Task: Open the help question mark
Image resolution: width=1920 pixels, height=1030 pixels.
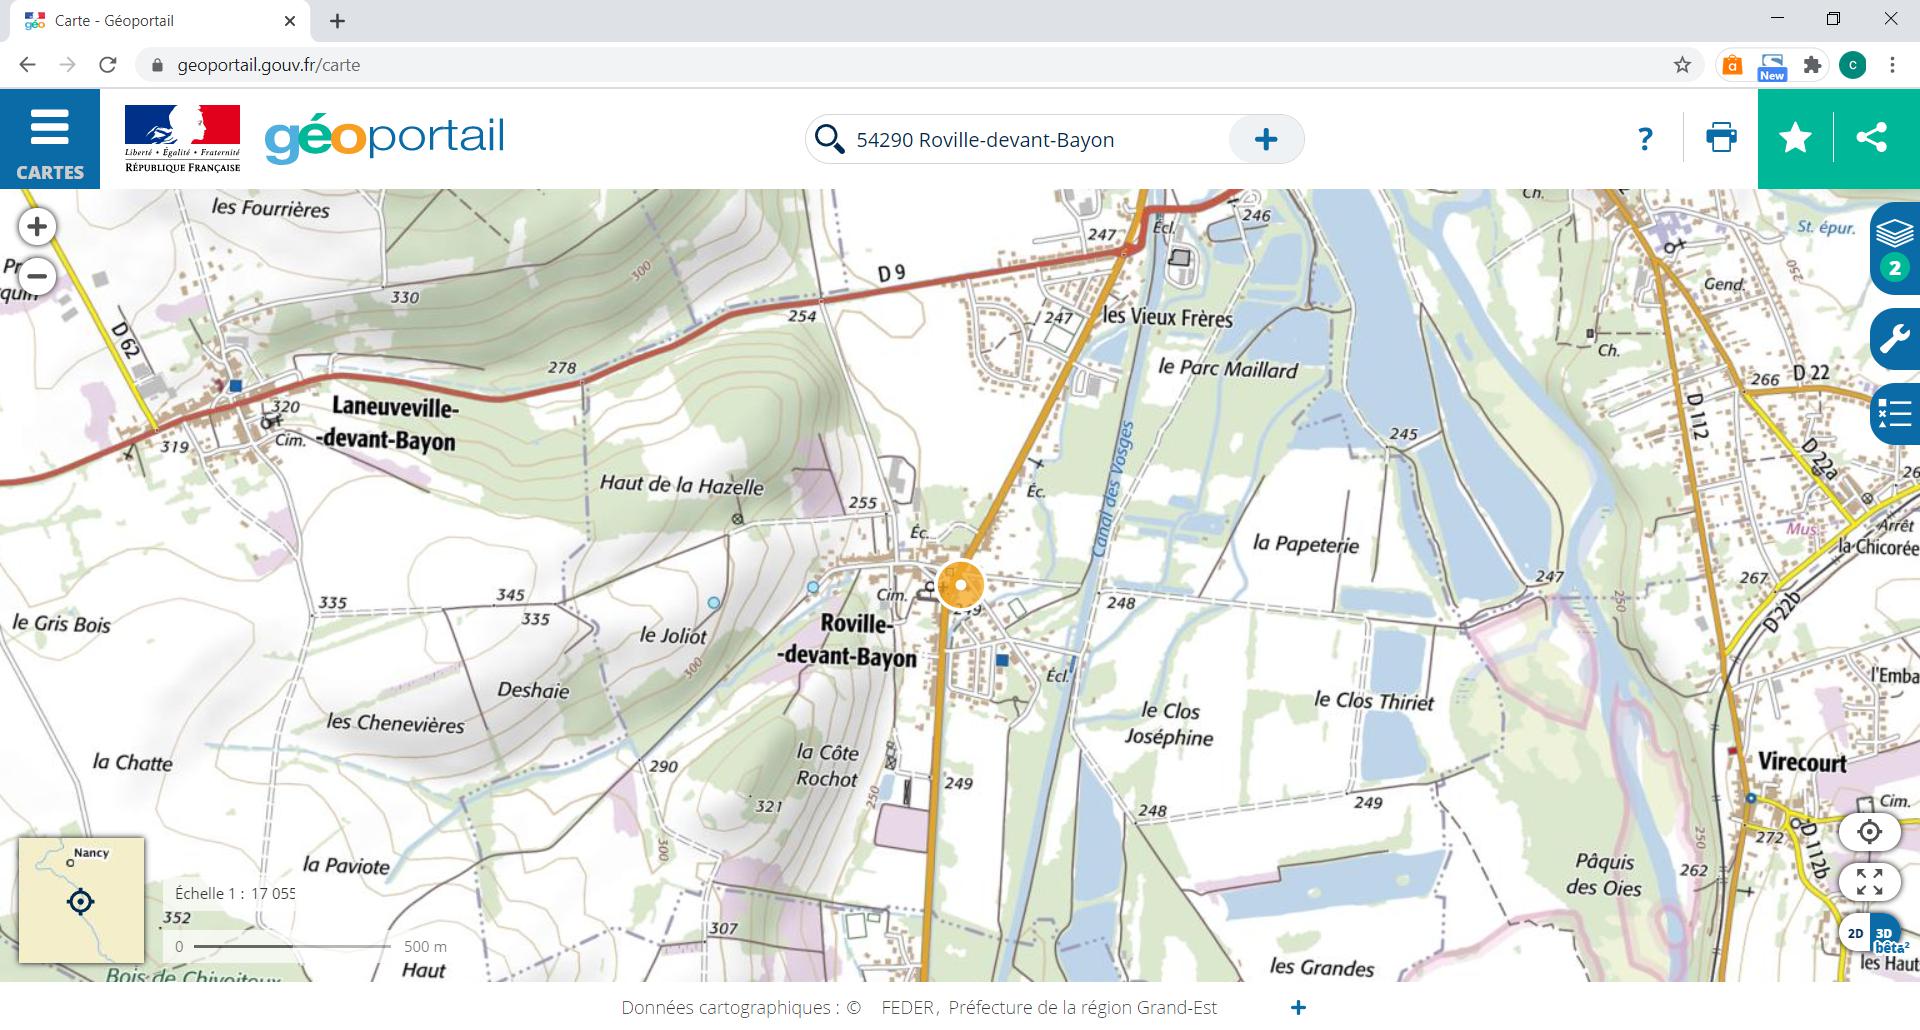Action: pyautogui.click(x=1645, y=139)
